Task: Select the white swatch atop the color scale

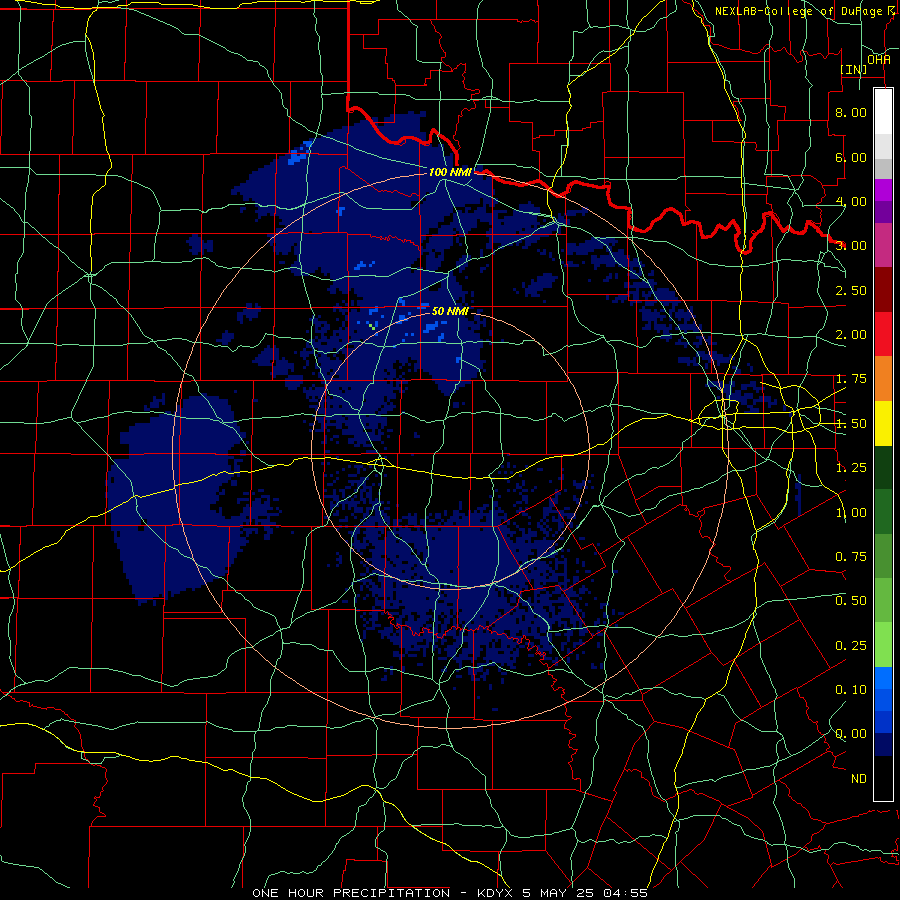Action: point(883,112)
